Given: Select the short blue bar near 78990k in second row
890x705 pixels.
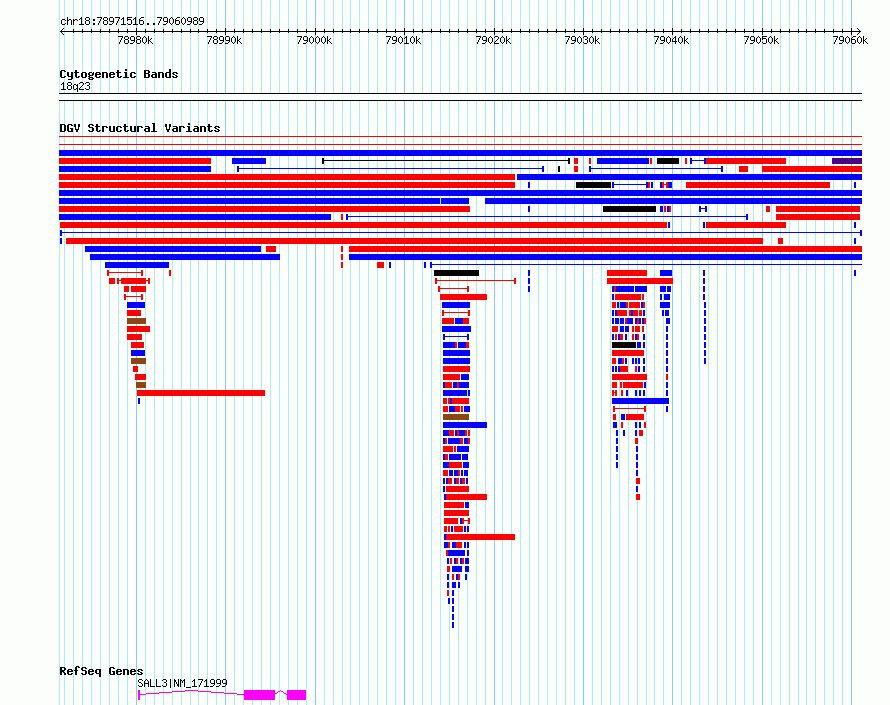Looking at the screenshot, I should click(249, 161).
